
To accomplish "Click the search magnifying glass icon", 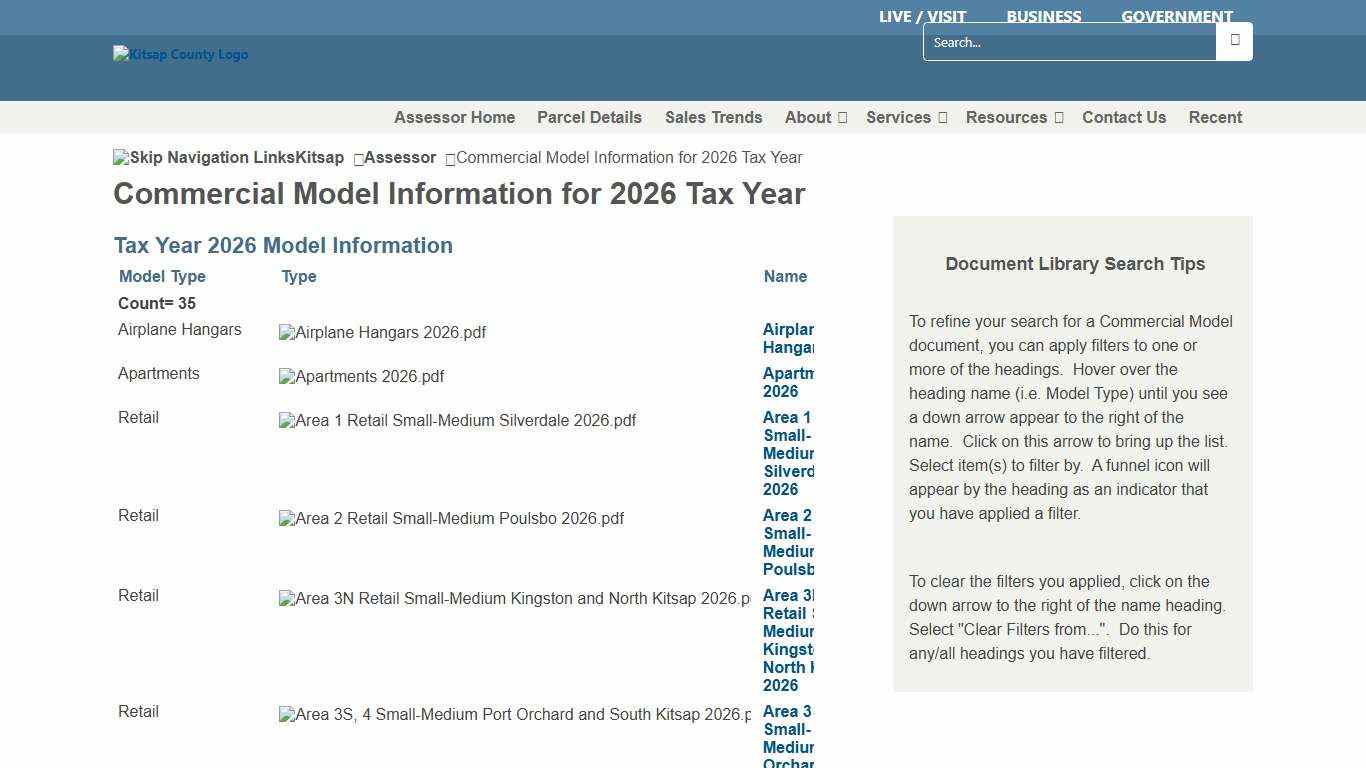I will coord(1234,41).
